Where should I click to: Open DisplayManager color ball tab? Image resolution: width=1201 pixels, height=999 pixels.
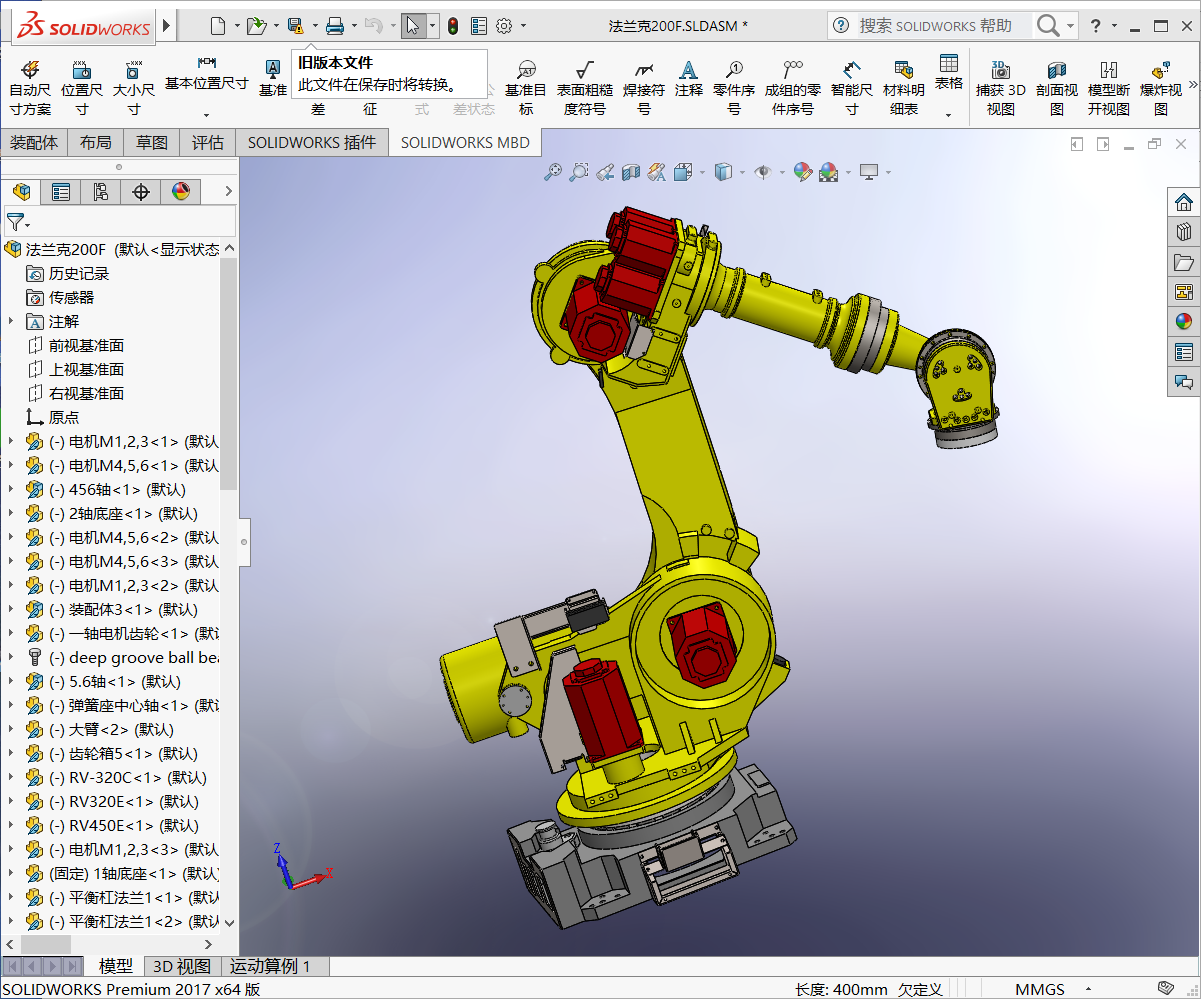tap(181, 192)
